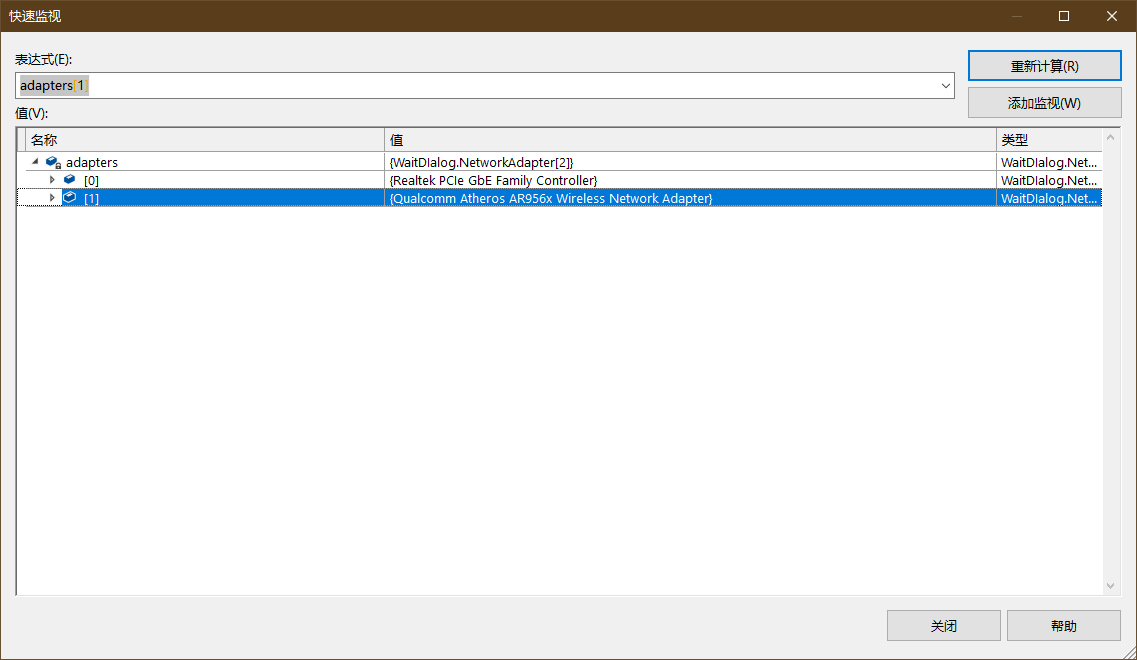Click the scrollbar up arrow

1110,137
